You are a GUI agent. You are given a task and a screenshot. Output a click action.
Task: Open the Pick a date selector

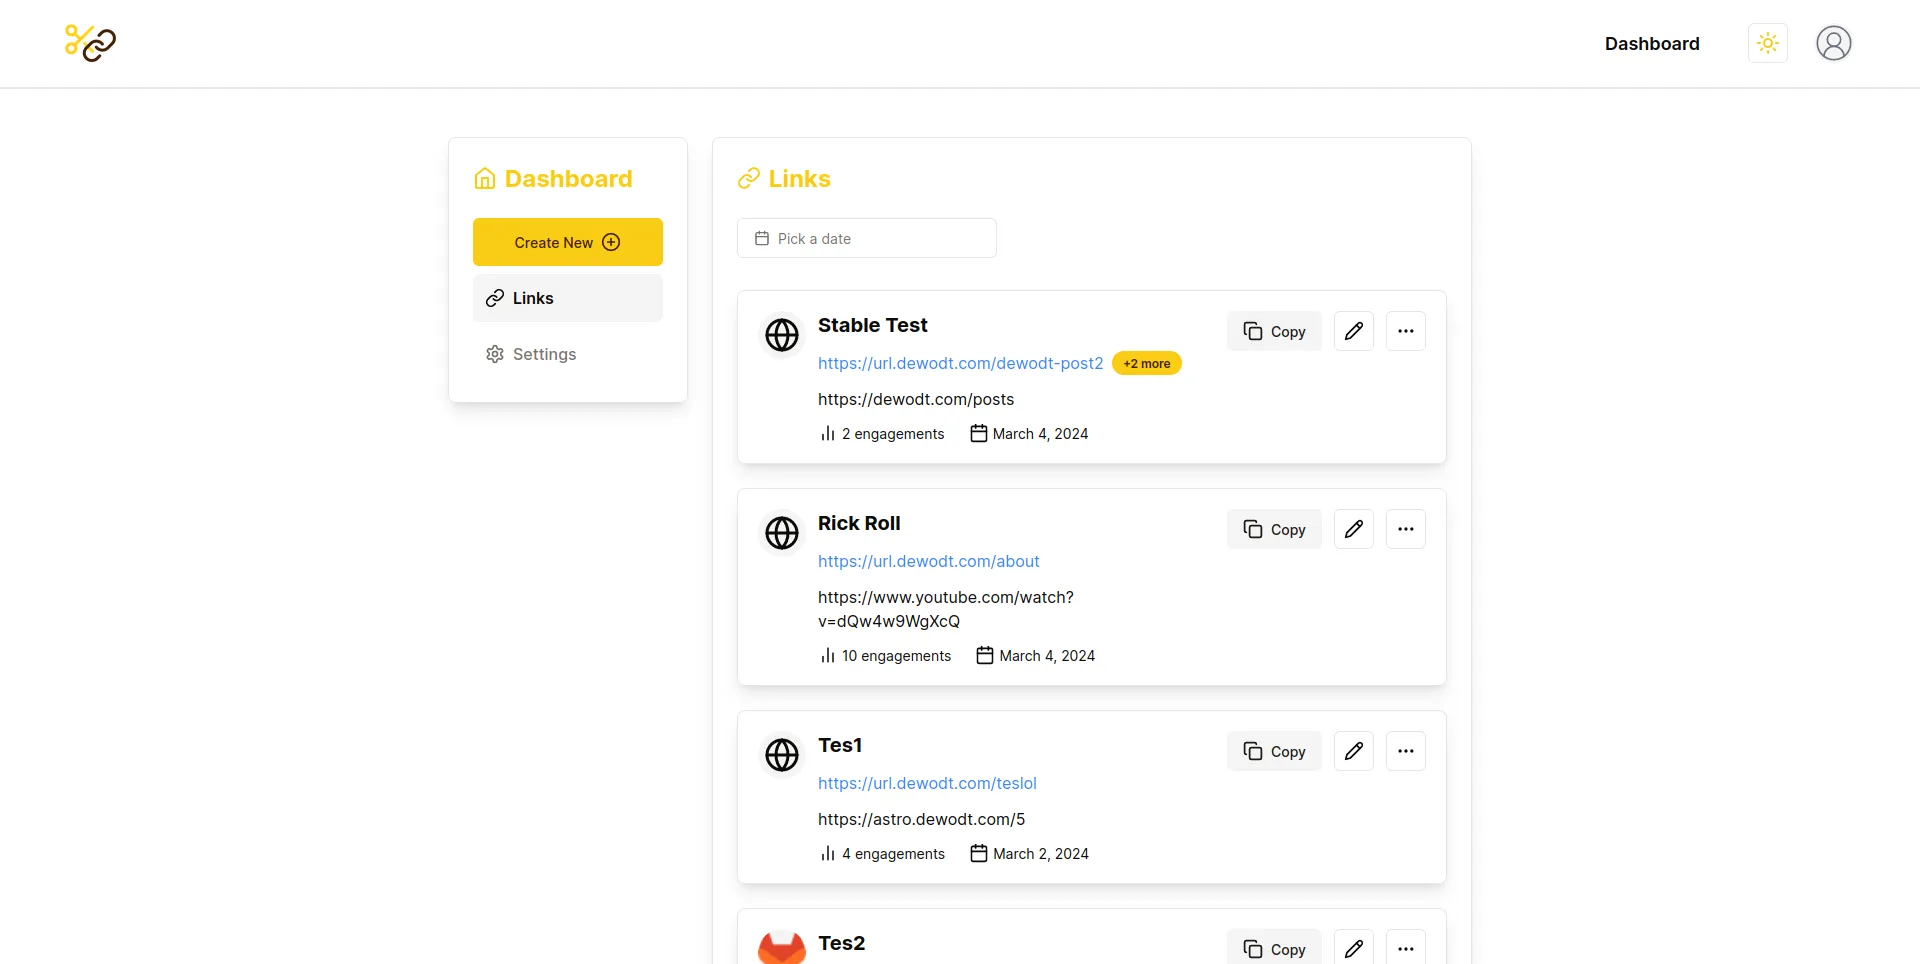coord(866,238)
